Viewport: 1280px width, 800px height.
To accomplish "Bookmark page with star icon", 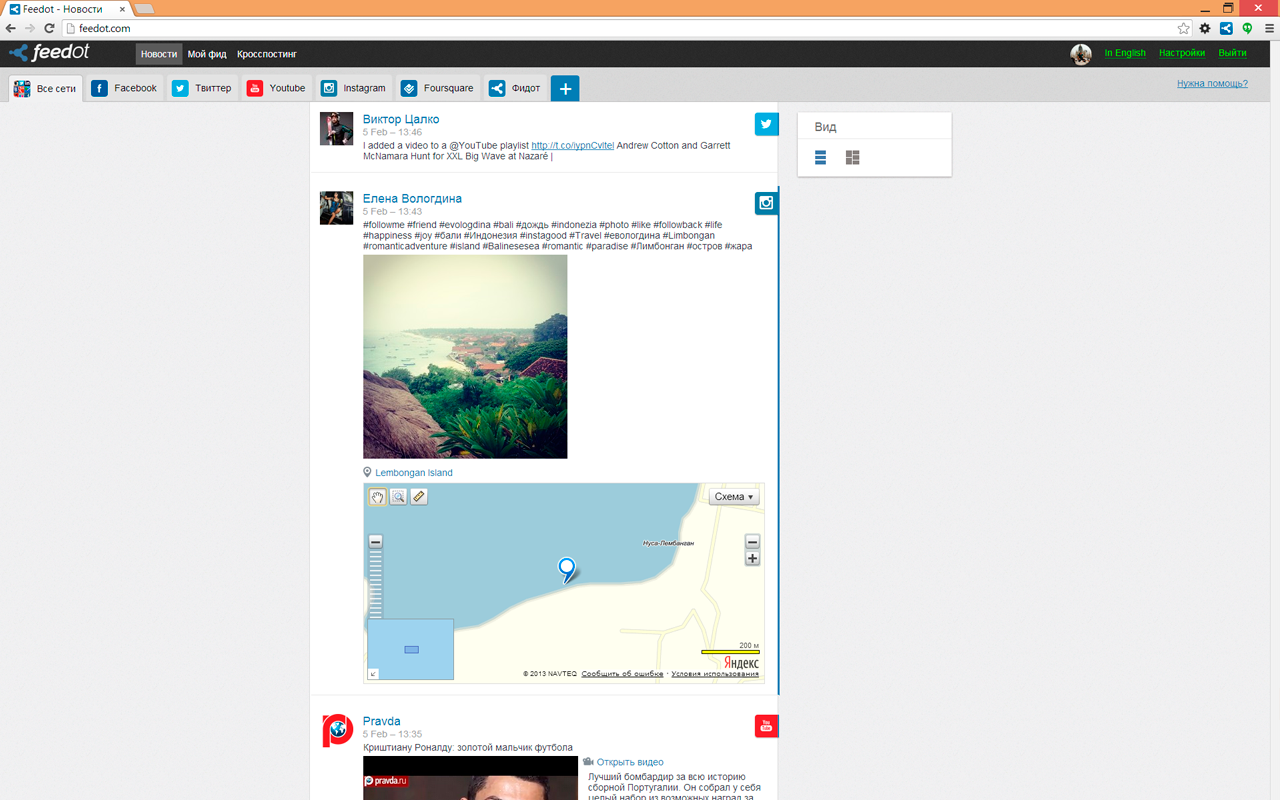I will coord(1183,28).
